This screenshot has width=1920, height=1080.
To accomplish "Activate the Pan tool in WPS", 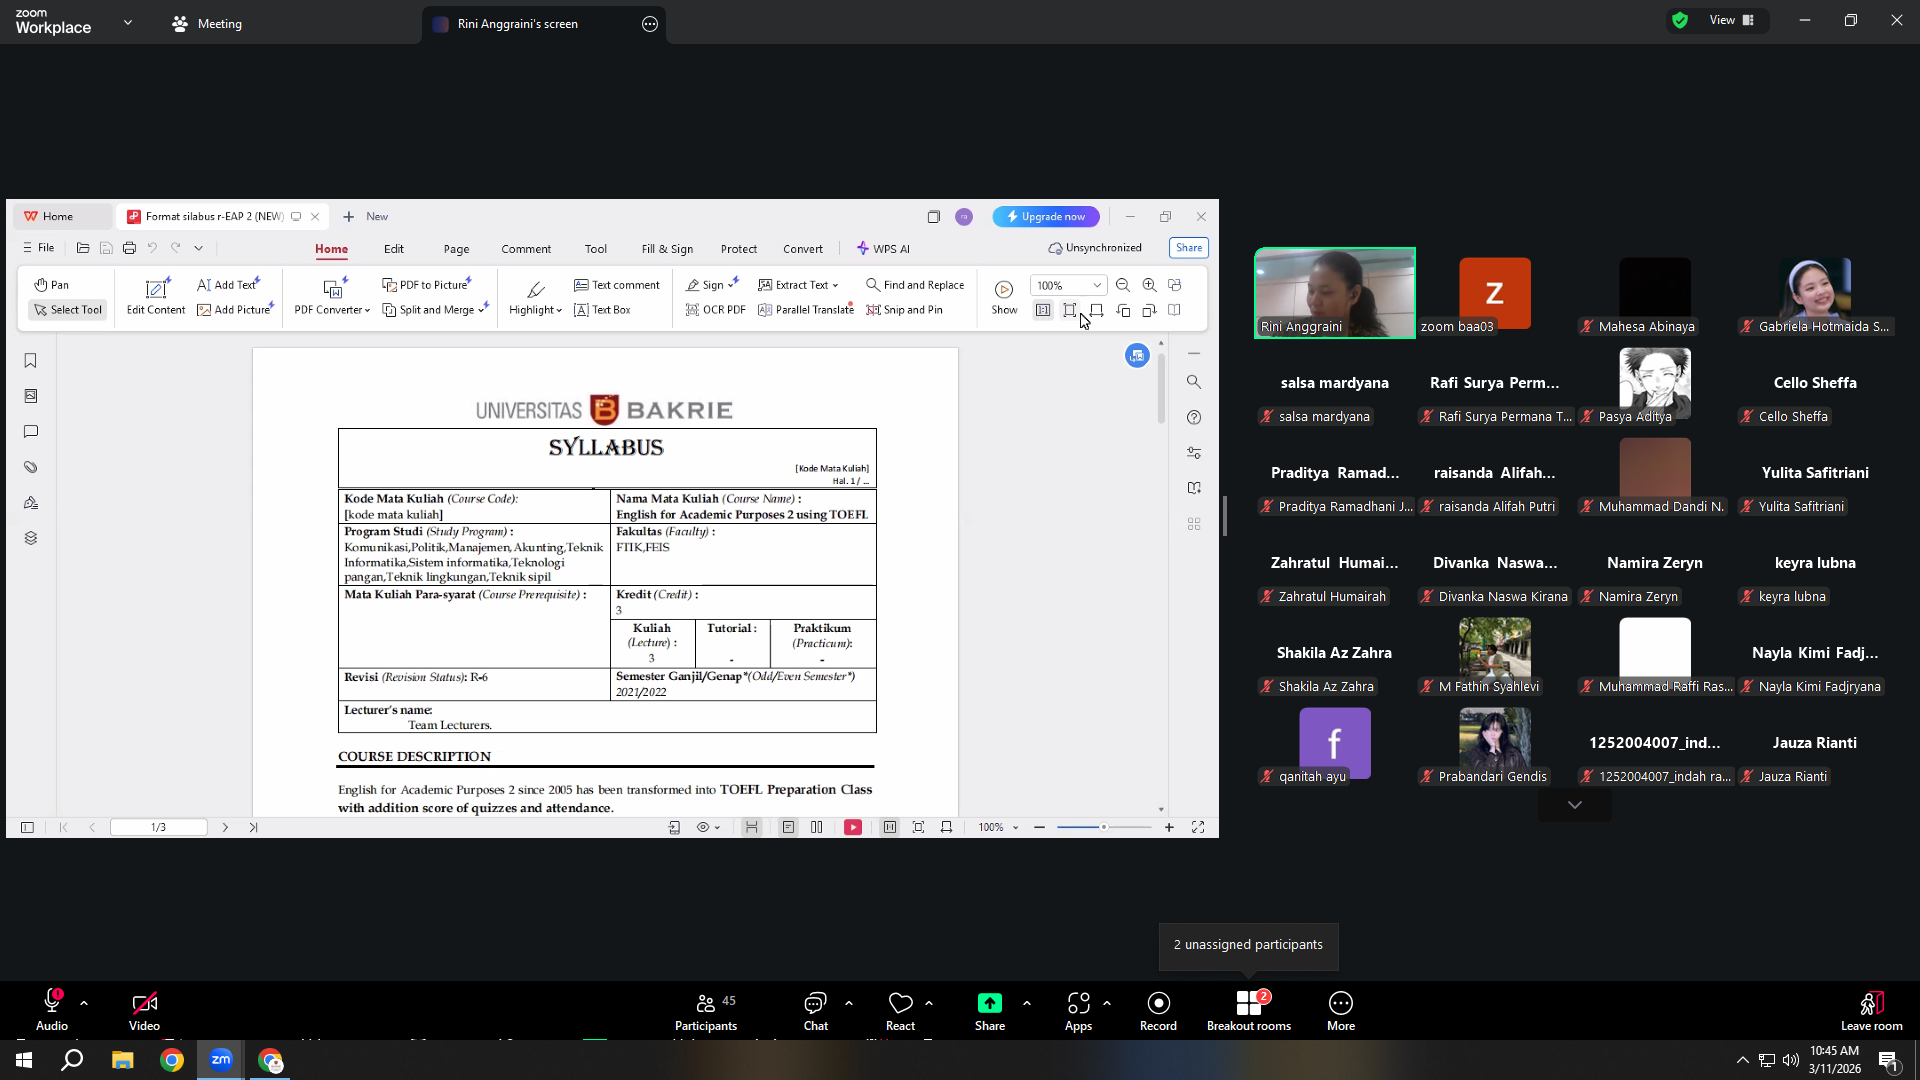I will tap(51, 285).
